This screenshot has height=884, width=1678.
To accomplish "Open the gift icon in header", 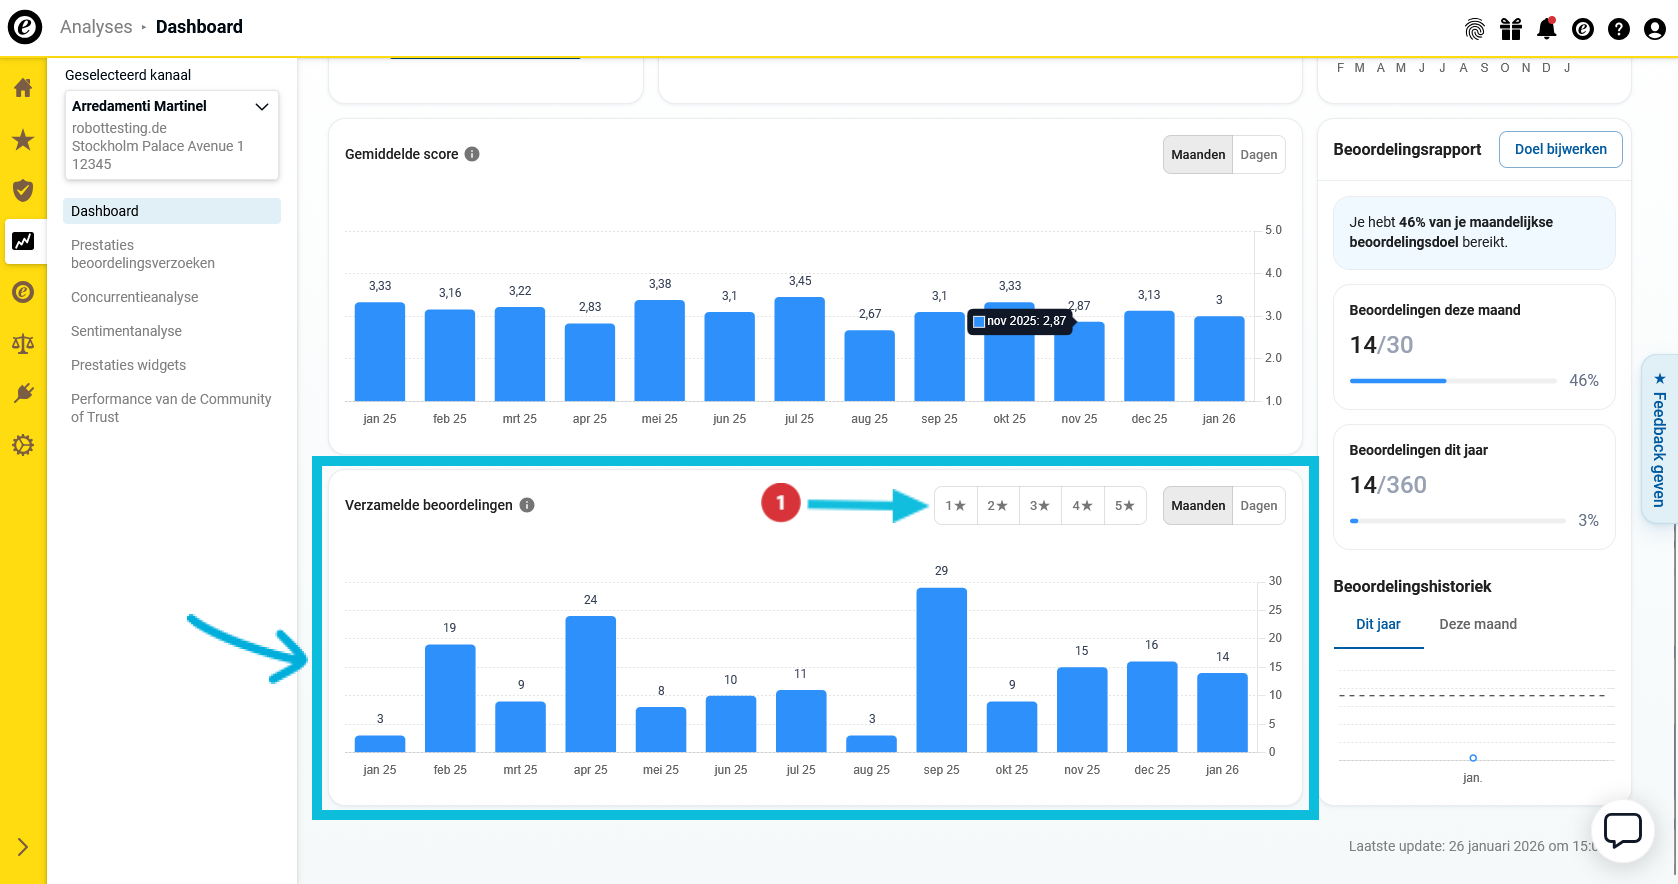I will (1510, 29).
